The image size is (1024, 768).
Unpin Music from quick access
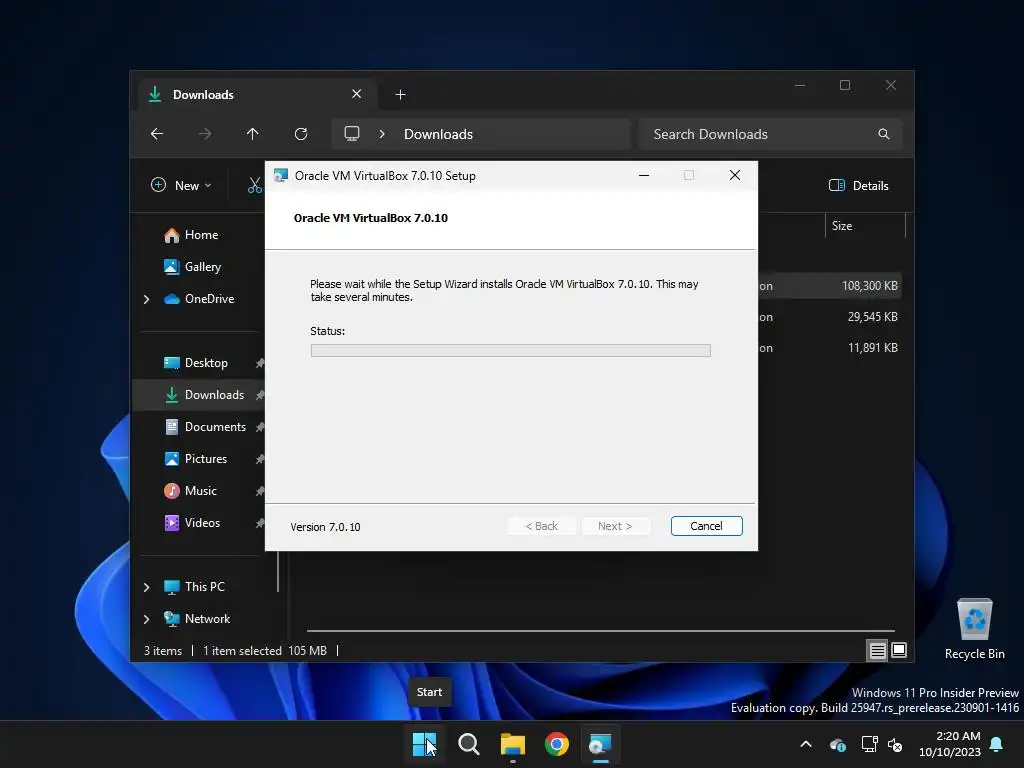coord(260,491)
